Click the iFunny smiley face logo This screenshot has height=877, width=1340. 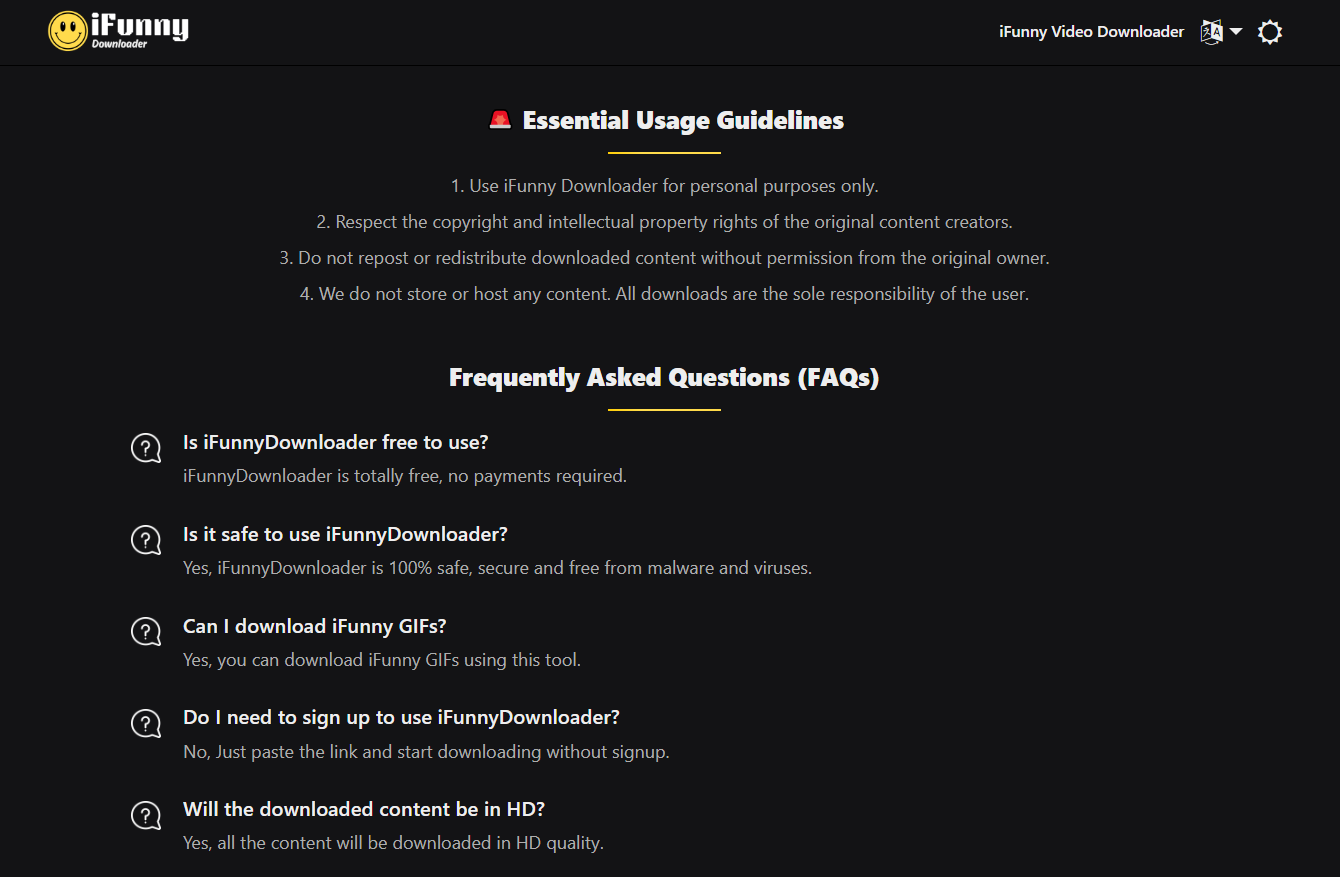click(68, 31)
